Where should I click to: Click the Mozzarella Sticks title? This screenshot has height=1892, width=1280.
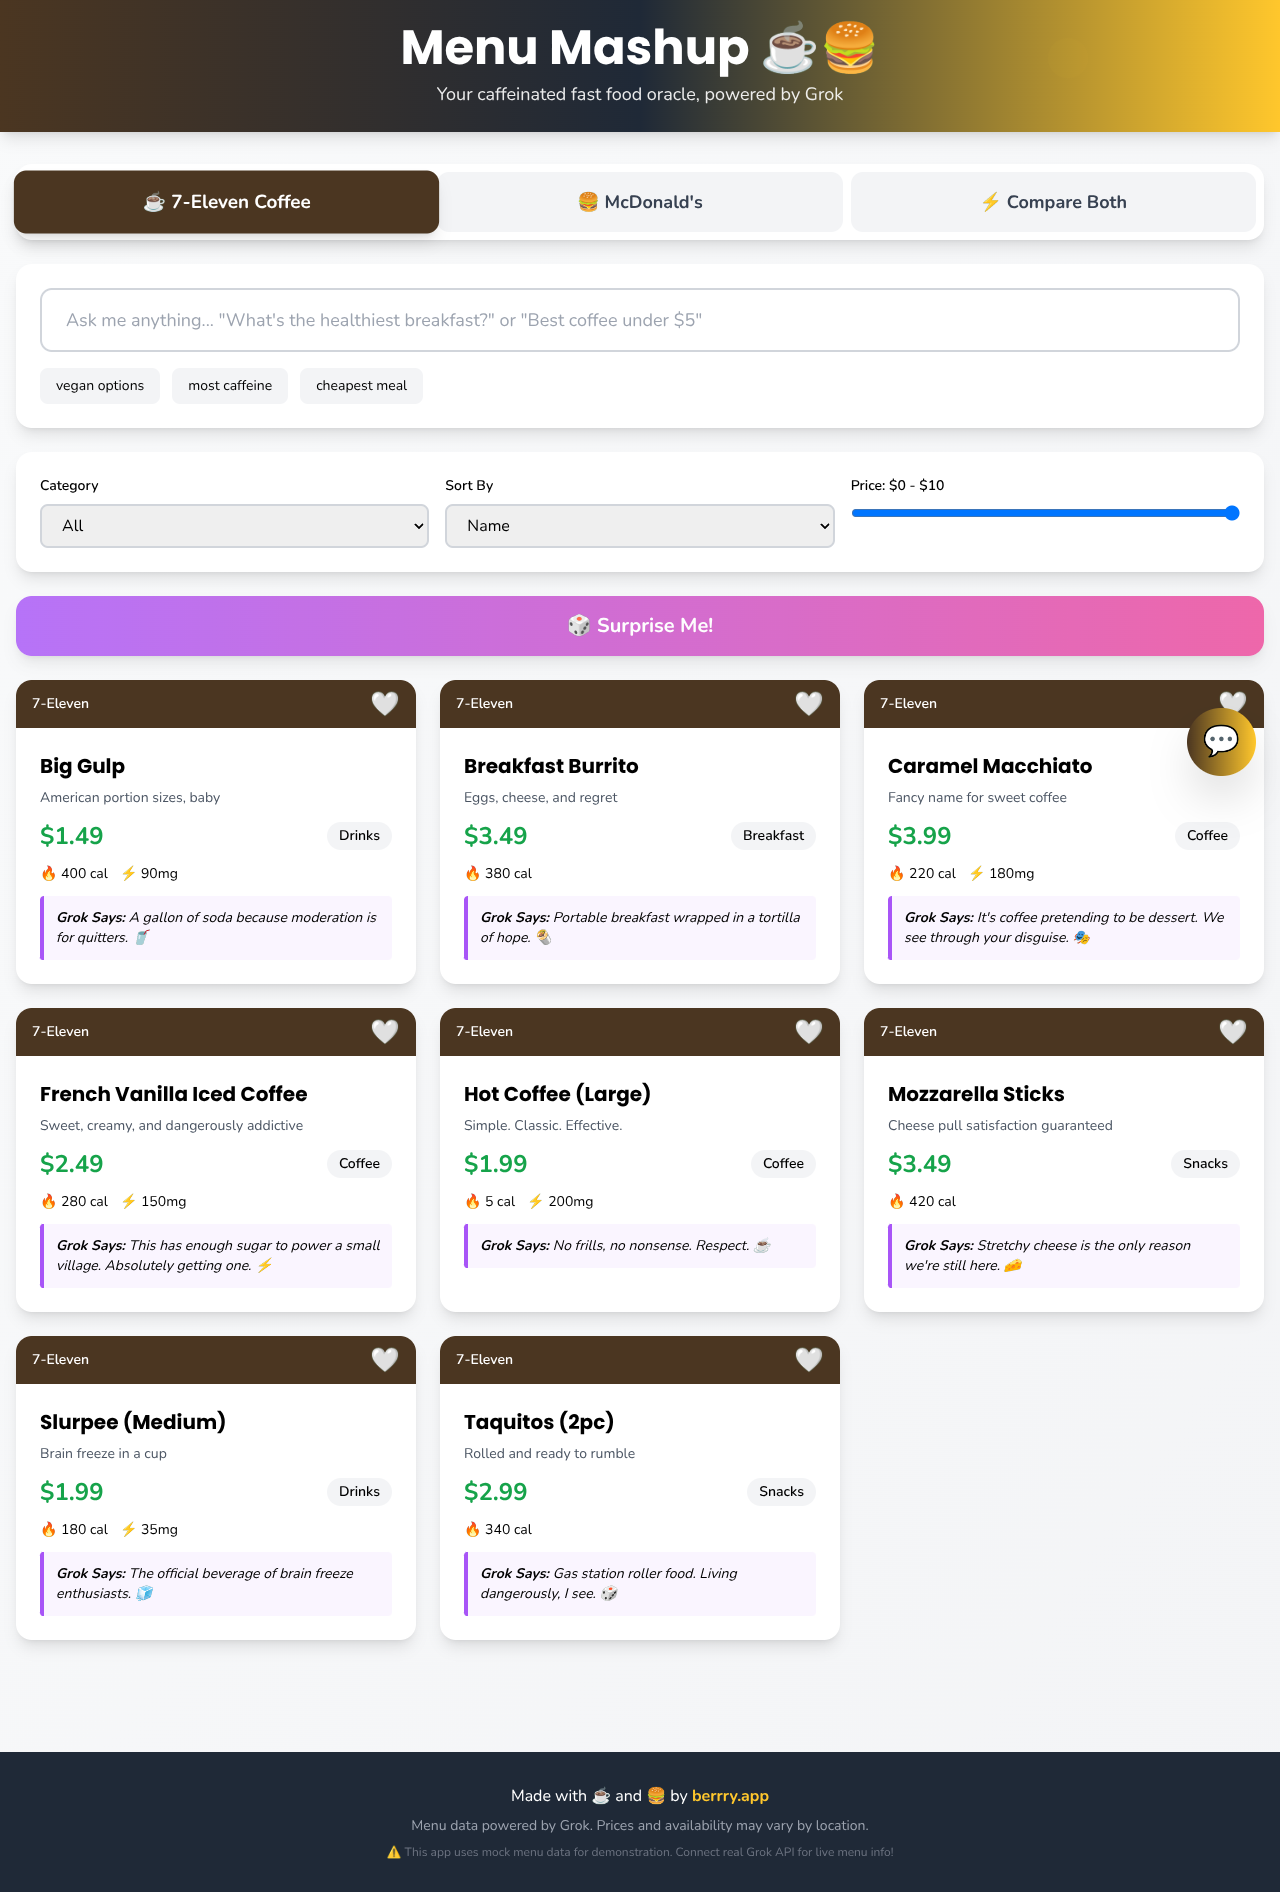click(x=976, y=1094)
